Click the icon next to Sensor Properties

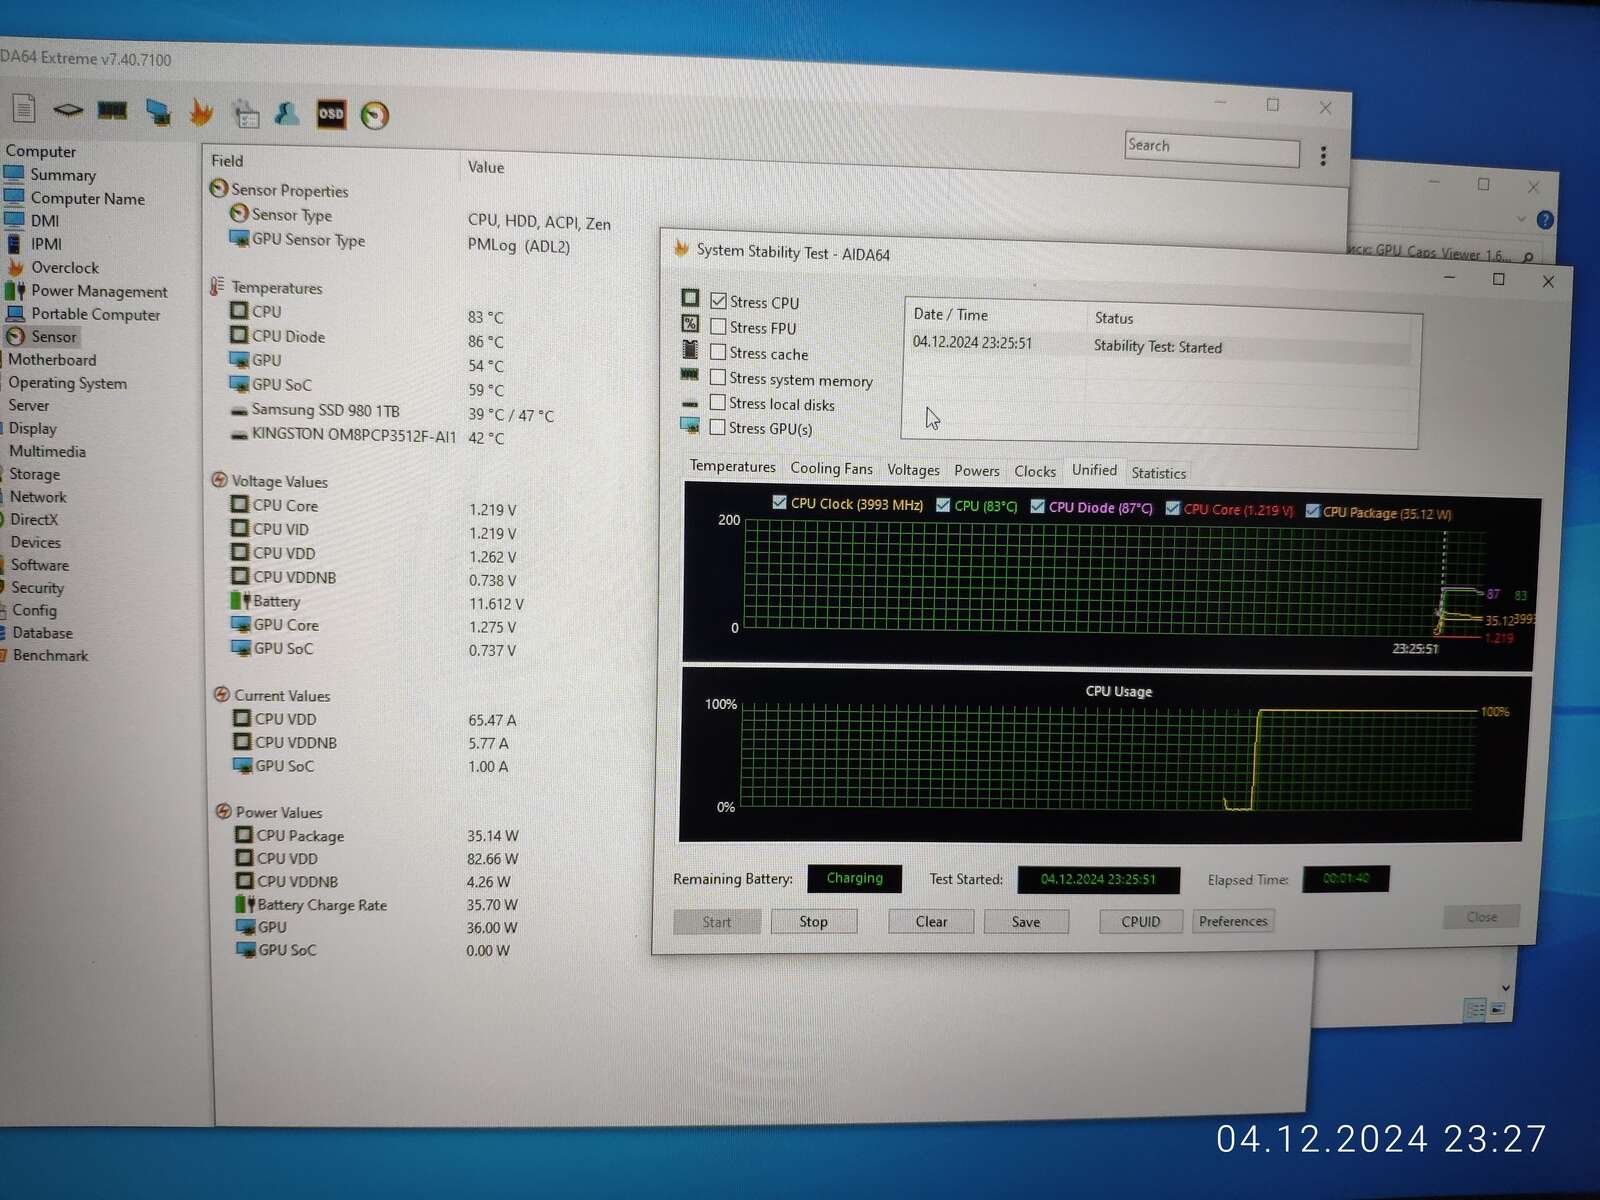point(219,188)
